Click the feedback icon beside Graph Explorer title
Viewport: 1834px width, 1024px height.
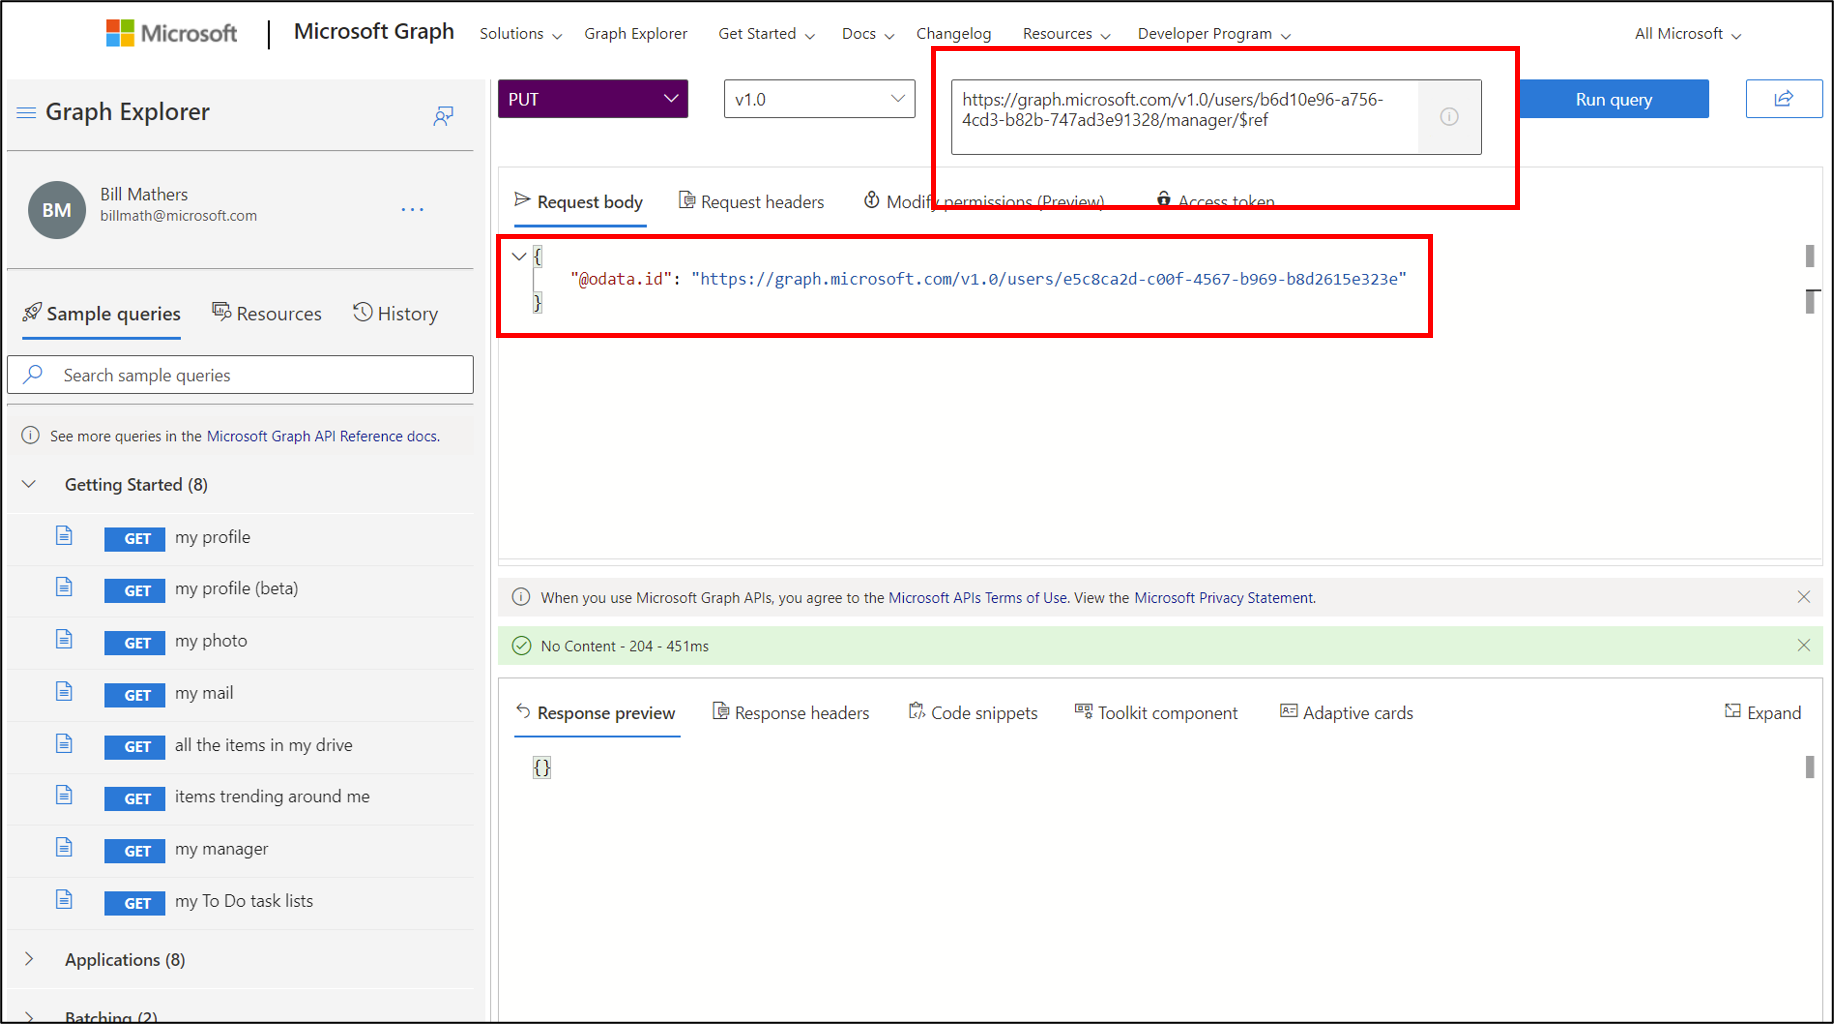point(443,116)
